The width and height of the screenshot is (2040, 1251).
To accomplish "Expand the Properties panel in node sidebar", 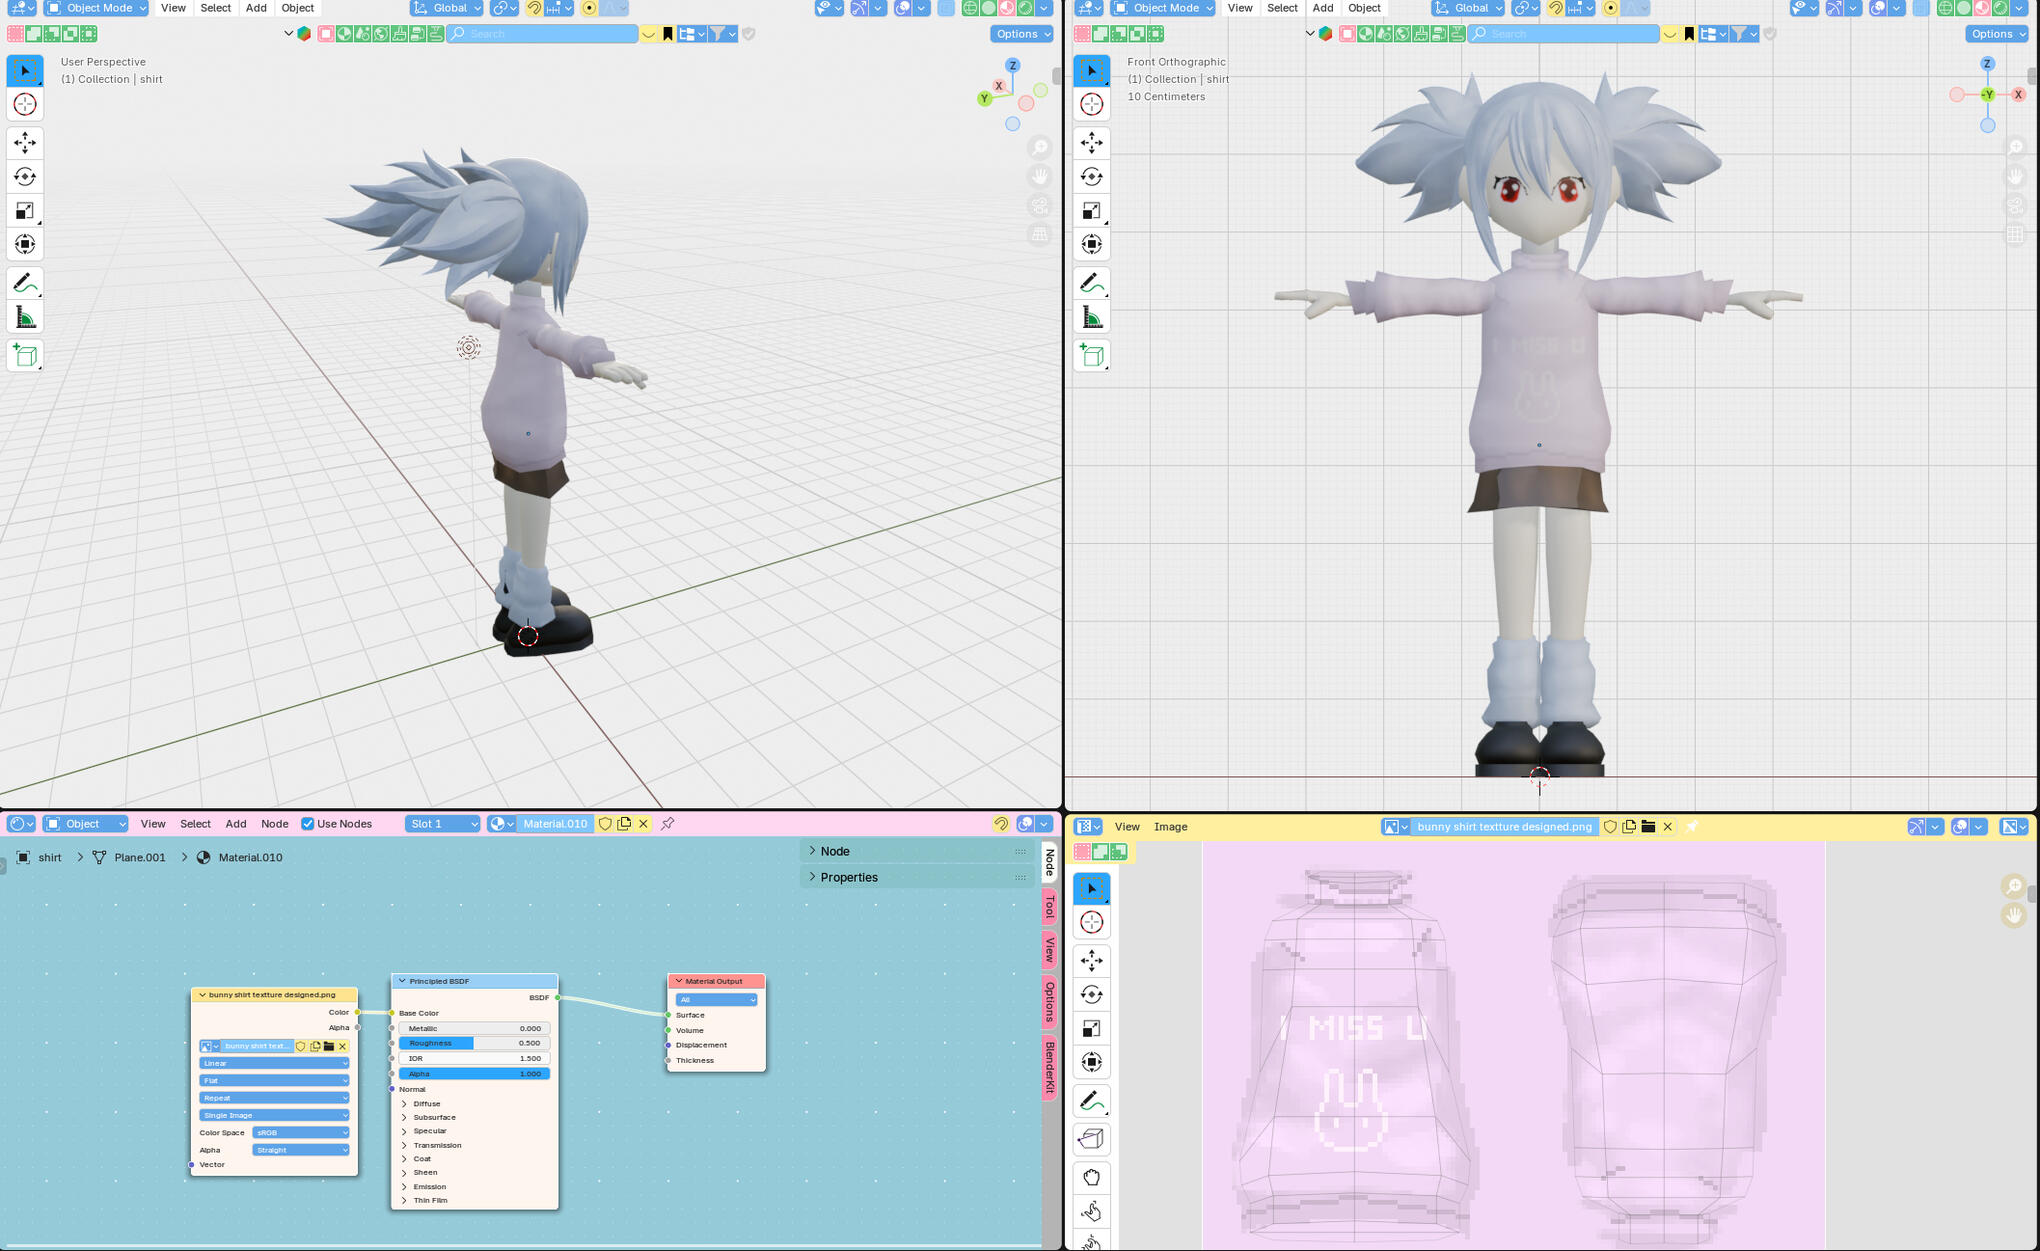I will pos(848,877).
